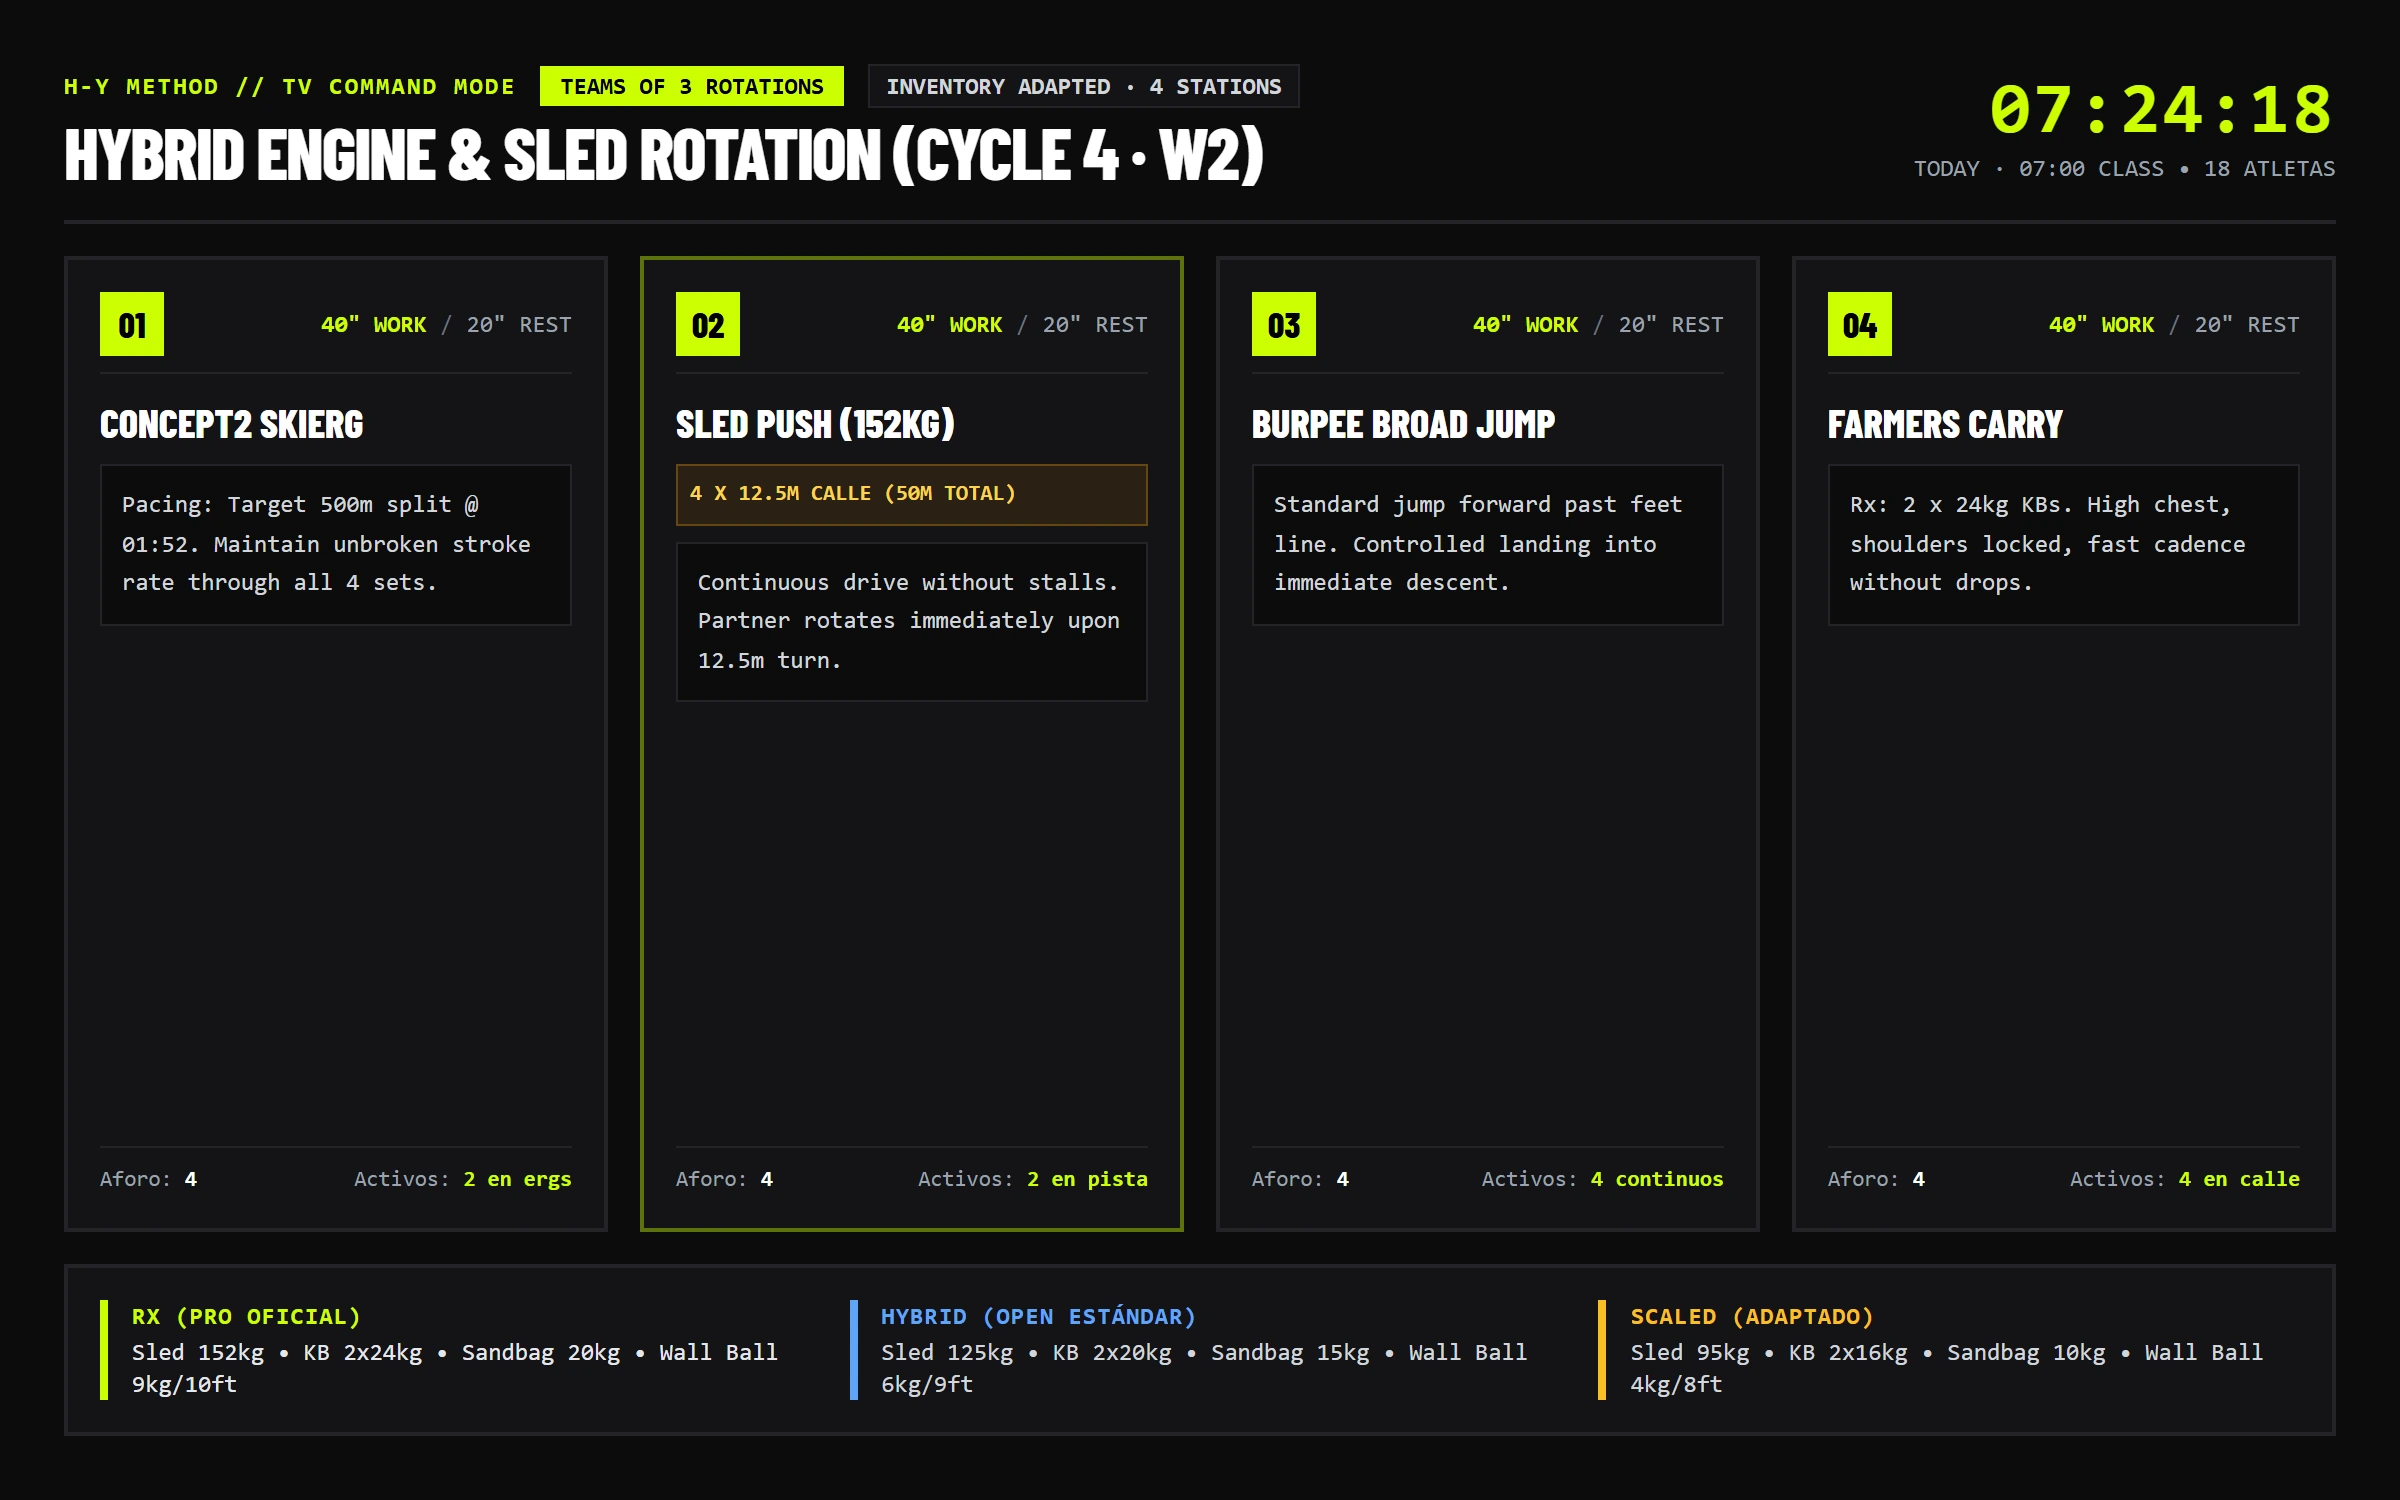2400x1500 pixels.
Task: Select station number badge 02
Action: point(708,324)
